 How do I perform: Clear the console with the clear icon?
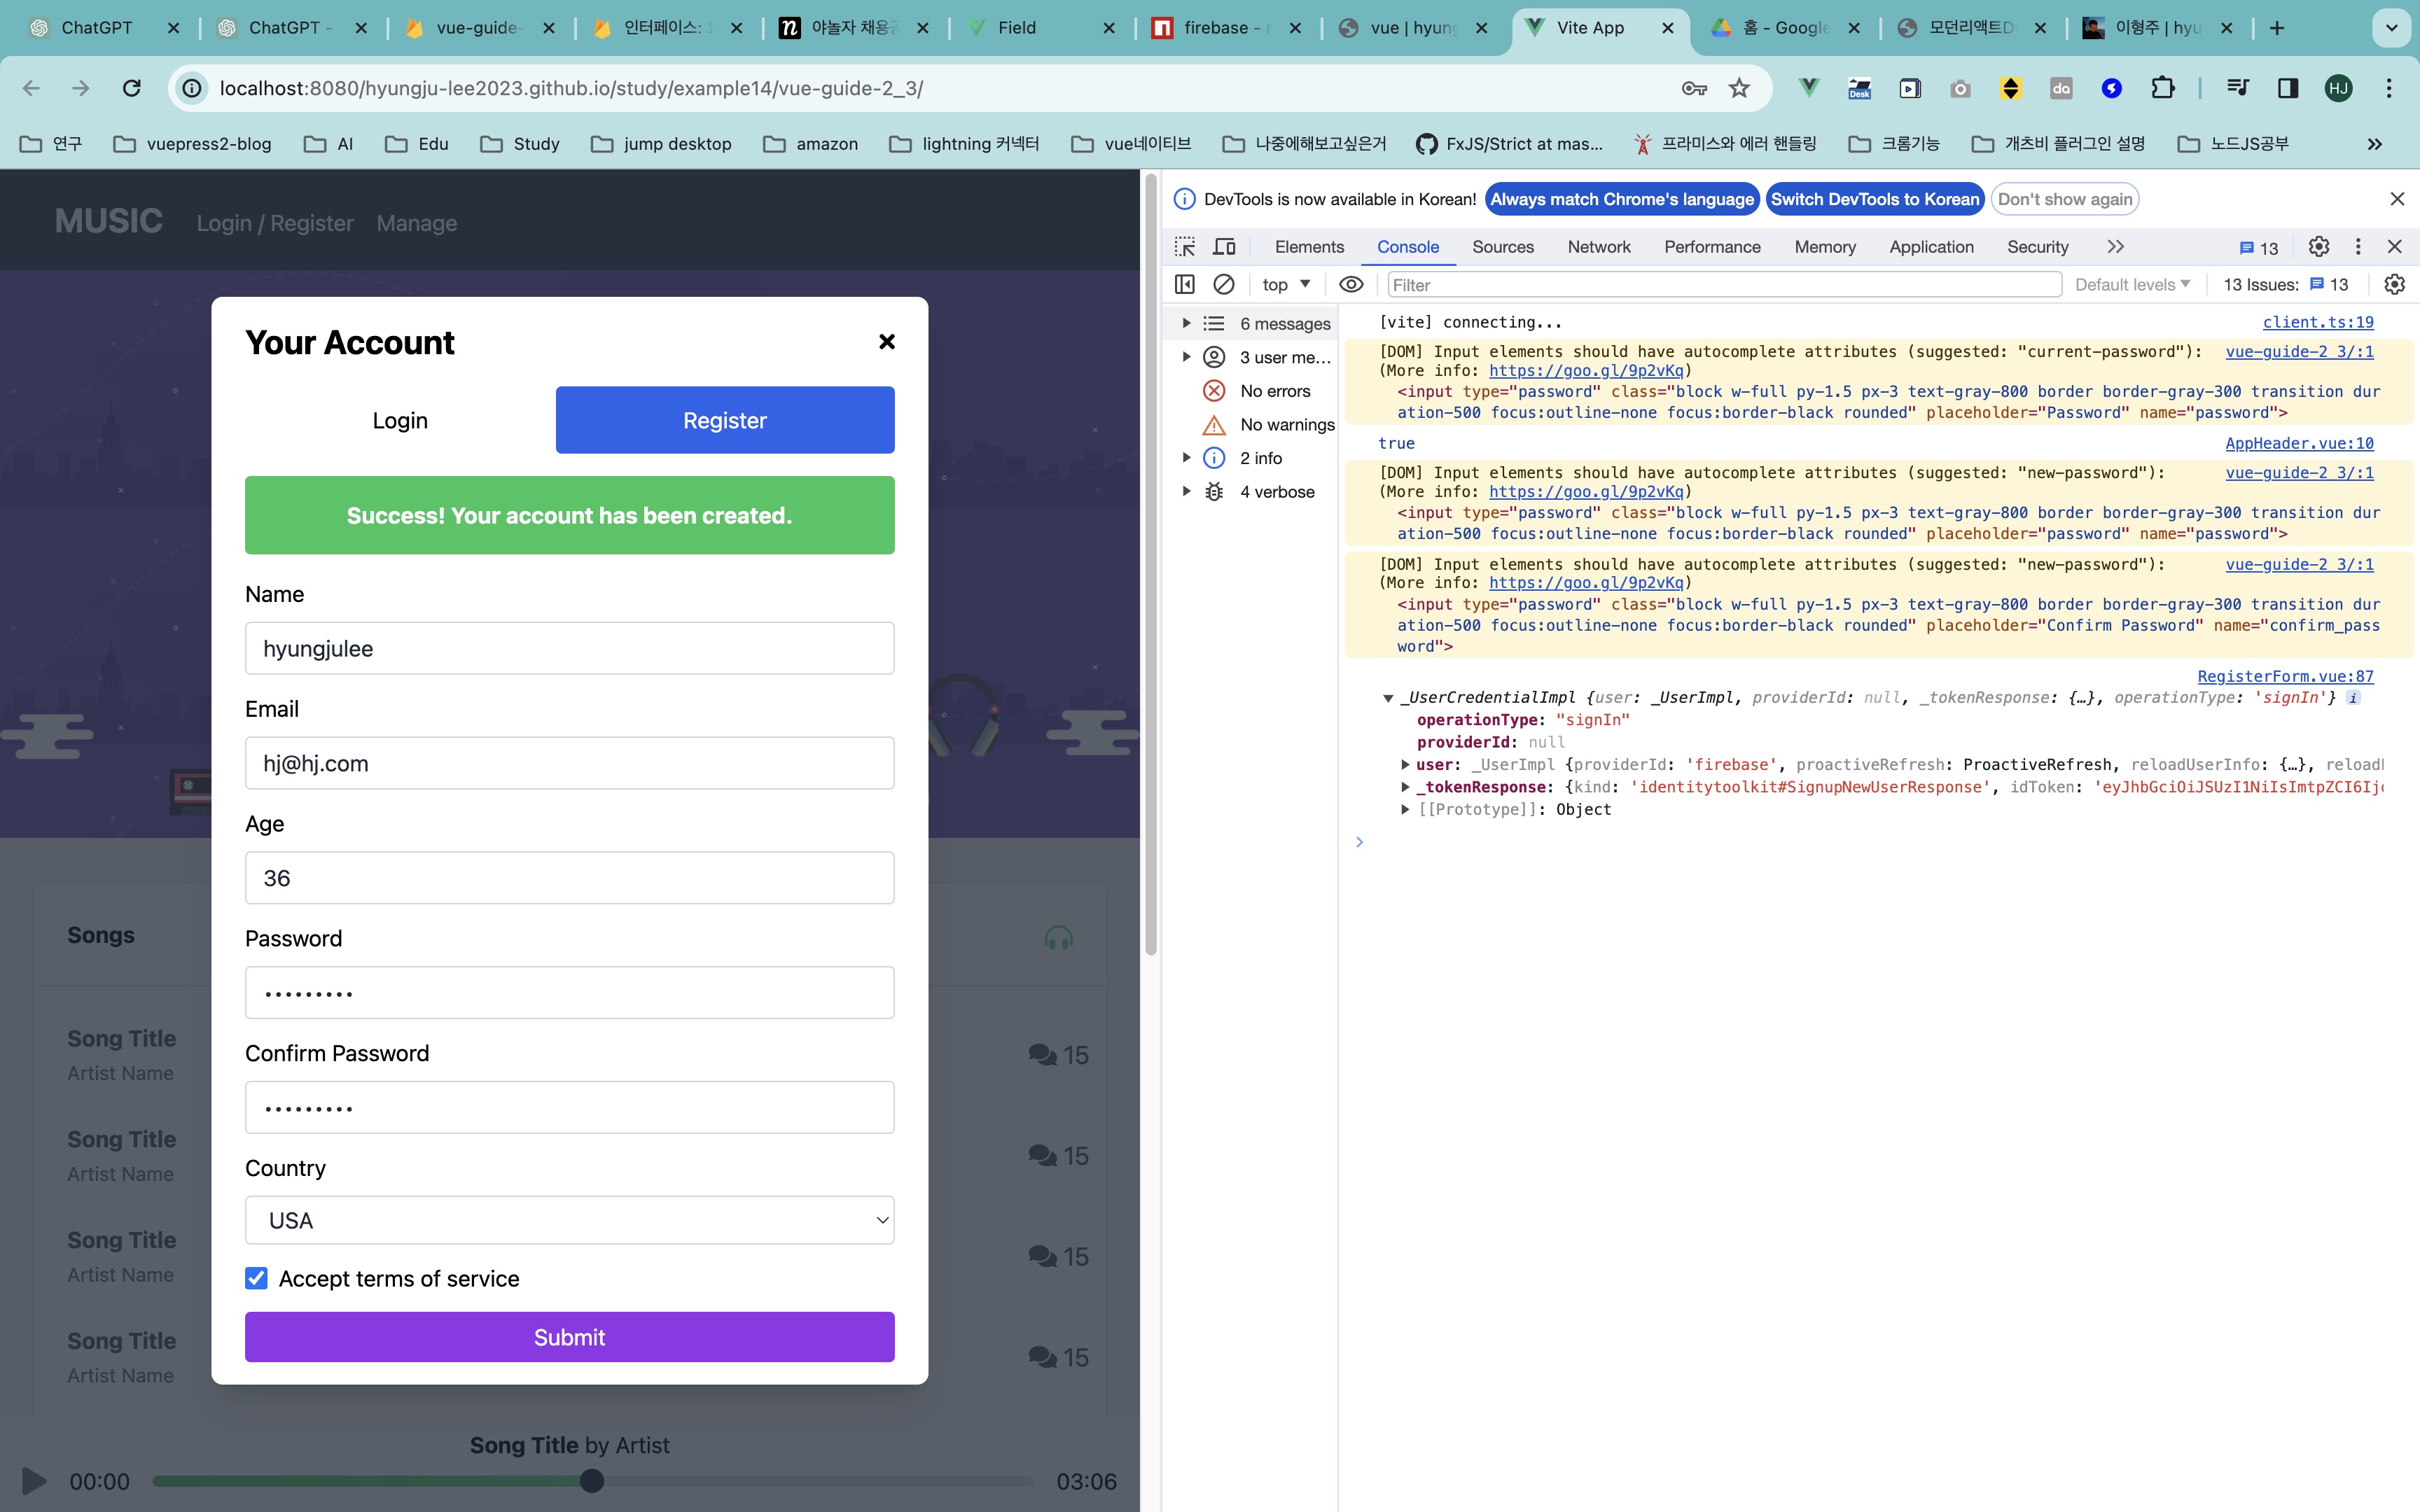(x=1224, y=284)
